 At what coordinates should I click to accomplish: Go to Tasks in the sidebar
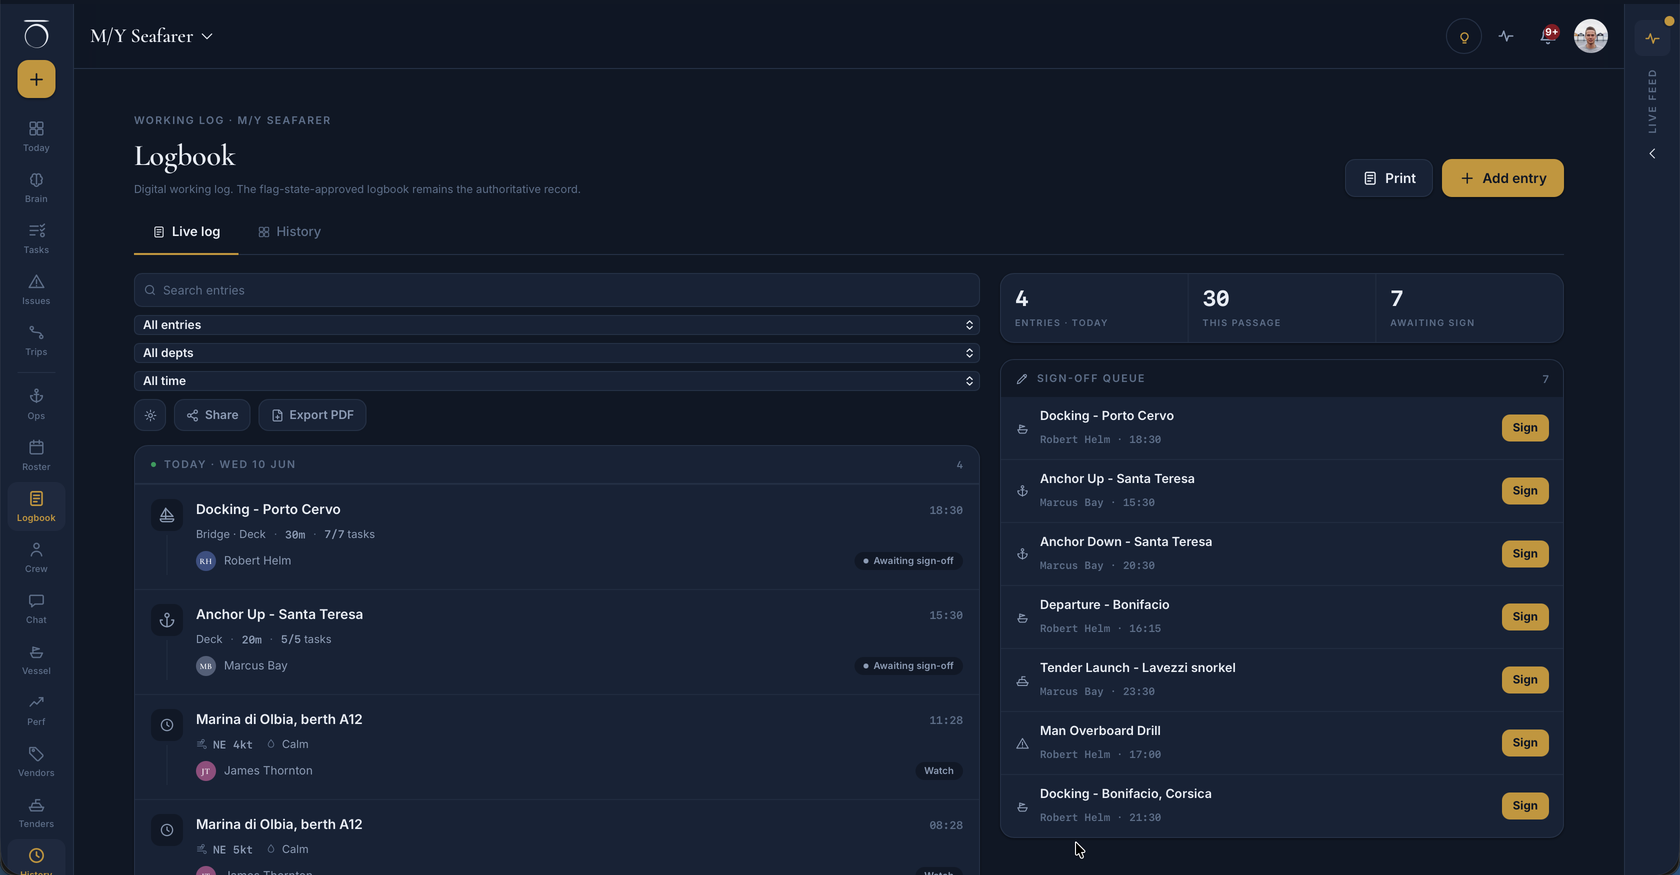pos(36,238)
